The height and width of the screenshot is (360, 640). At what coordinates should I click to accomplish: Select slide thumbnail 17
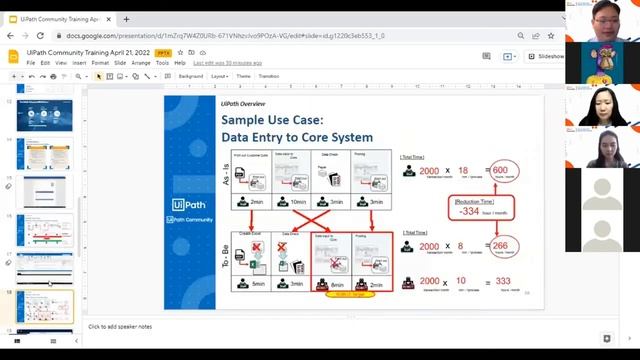pyautogui.click(x=44, y=269)
